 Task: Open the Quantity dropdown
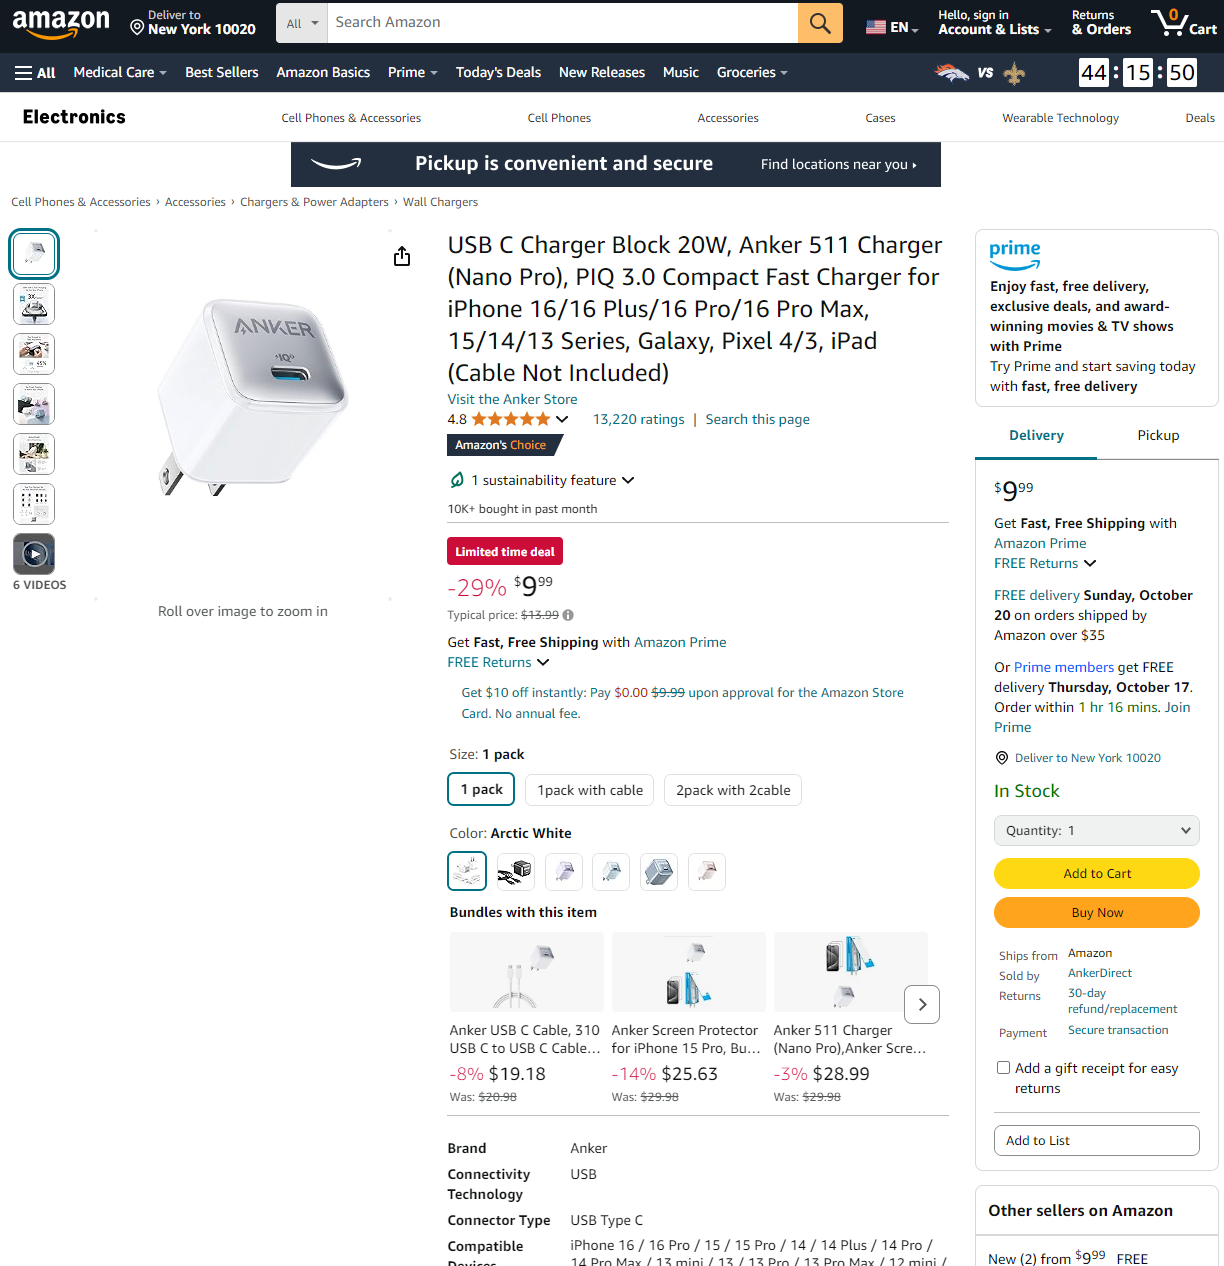[x=1097, y=831]
